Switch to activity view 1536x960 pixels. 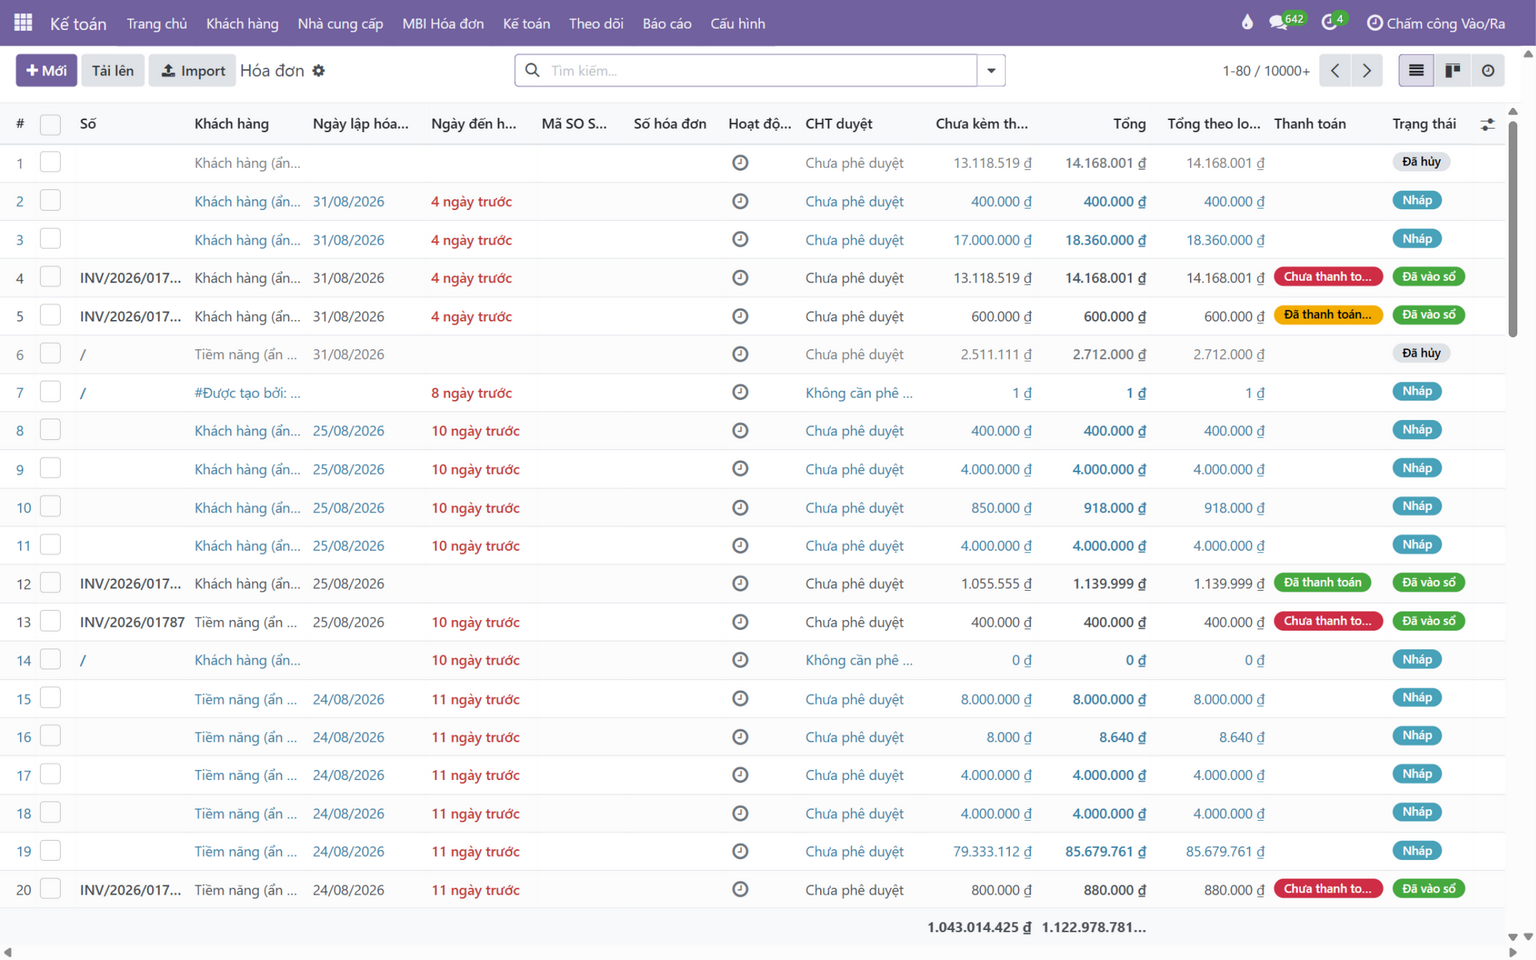coord(1488,71)
